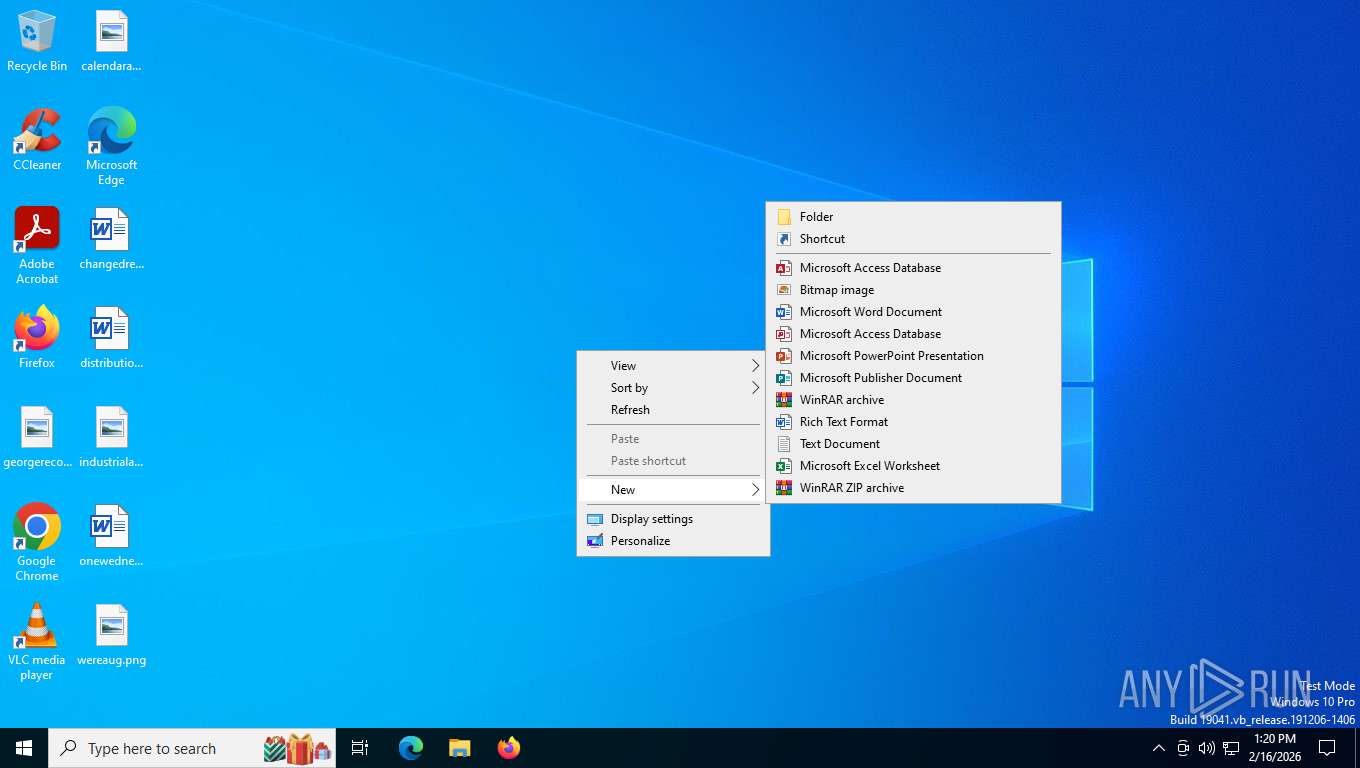Create a new Bitmap image
Screen dimensions: 1360x768
pyautogui.click(x=913, y=290)
